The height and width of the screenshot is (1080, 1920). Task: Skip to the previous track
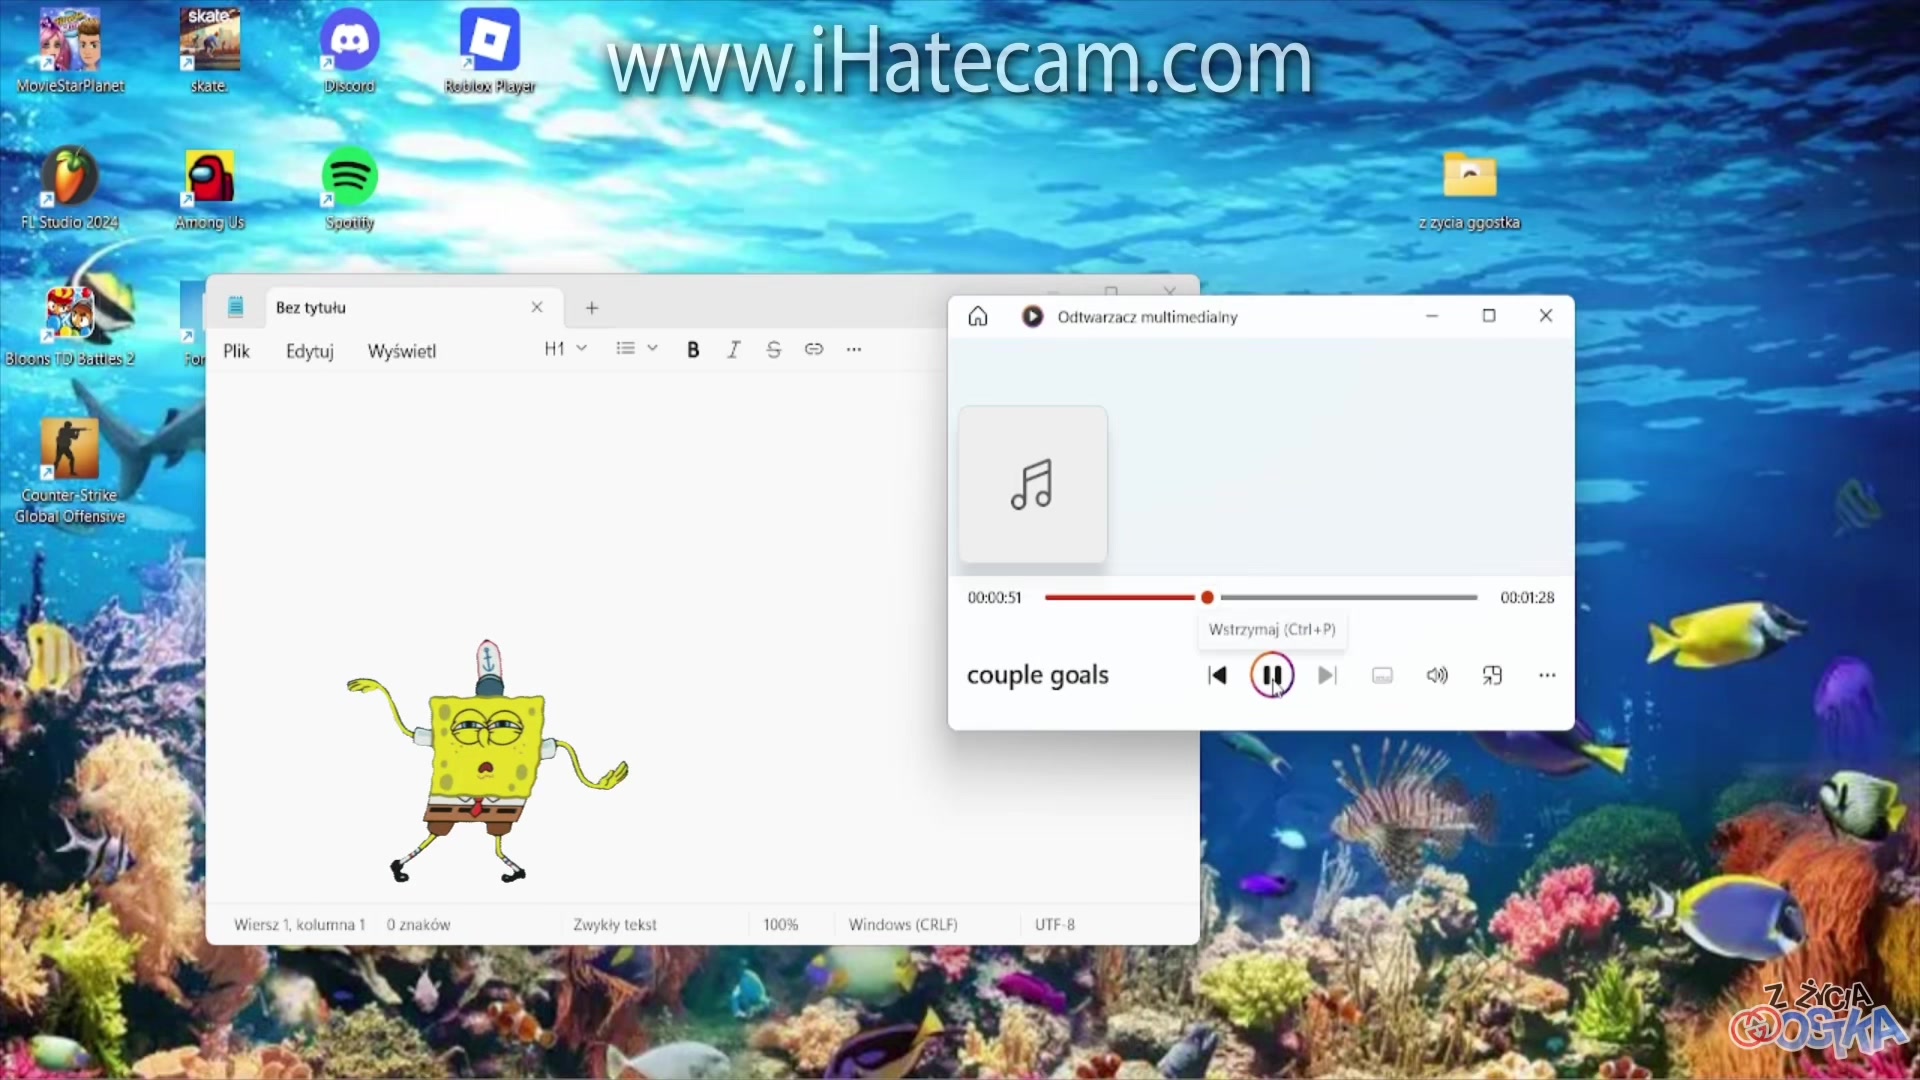pos(1217,675)
